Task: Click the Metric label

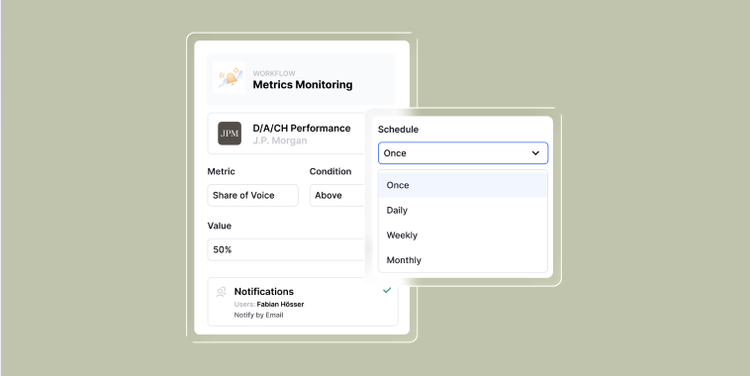Action: coord(221,171)
